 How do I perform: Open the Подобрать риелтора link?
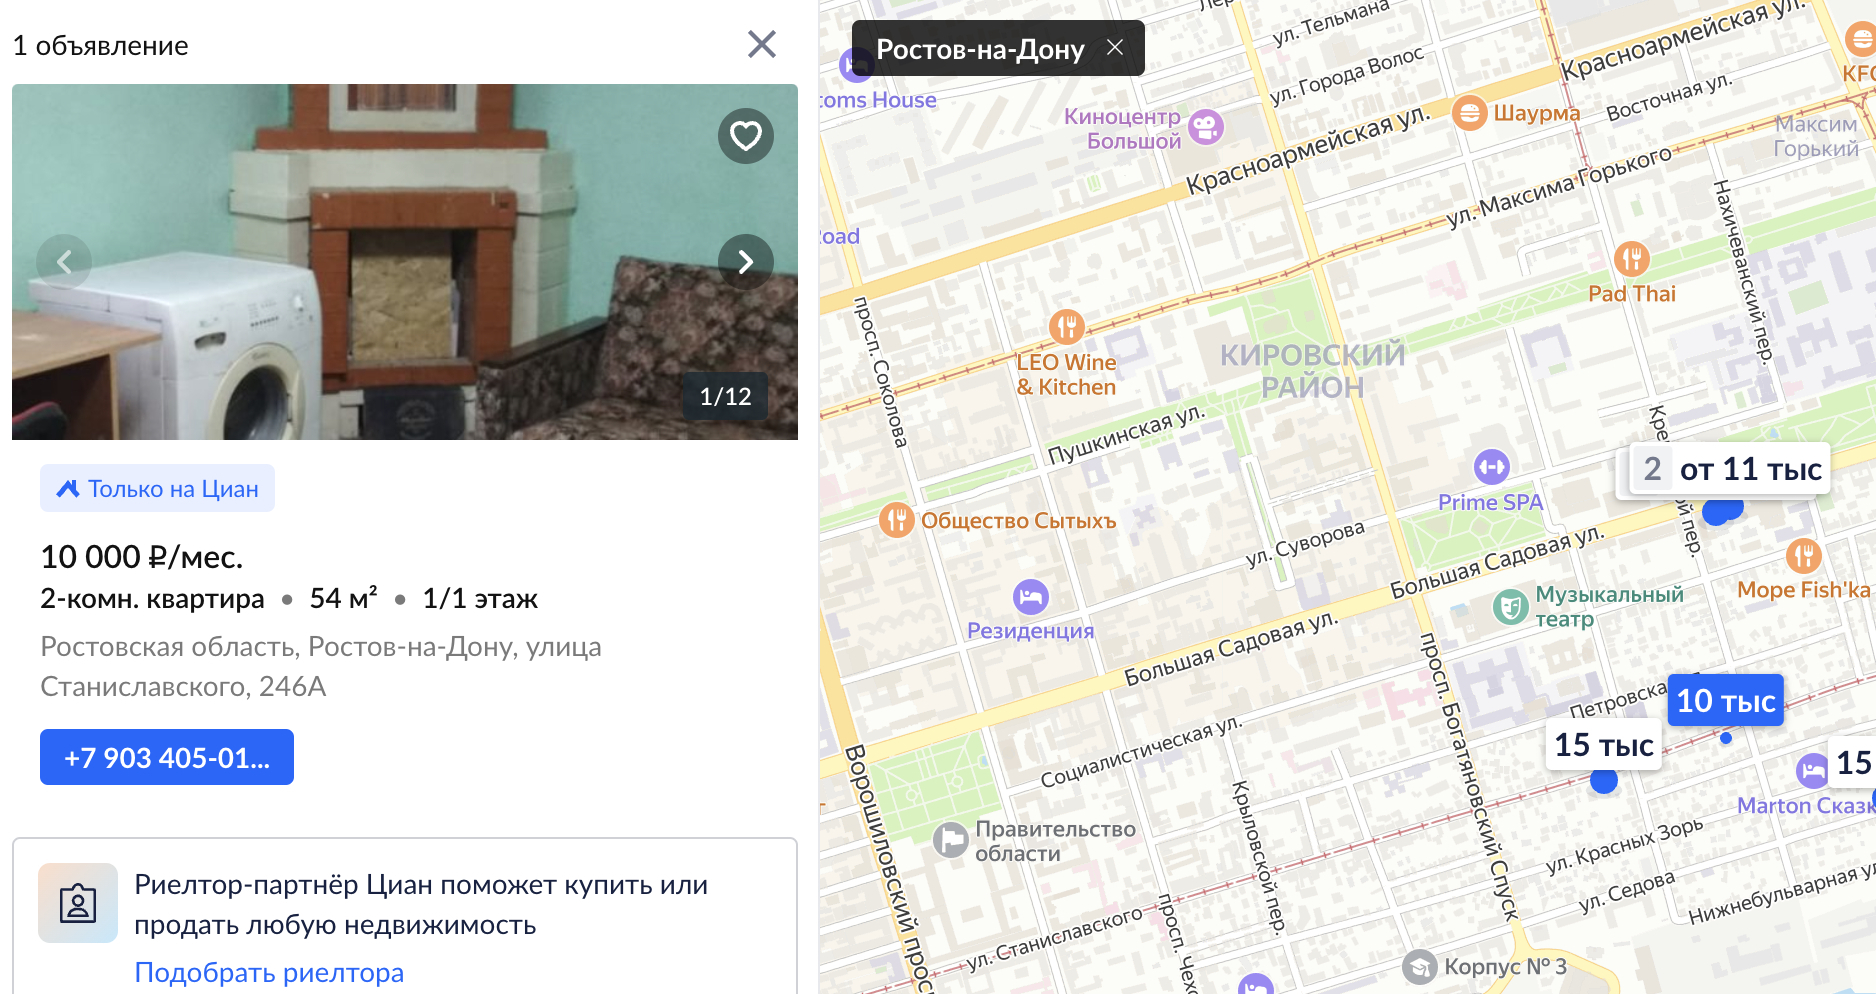pyautogui.click(x=269, y=972)
